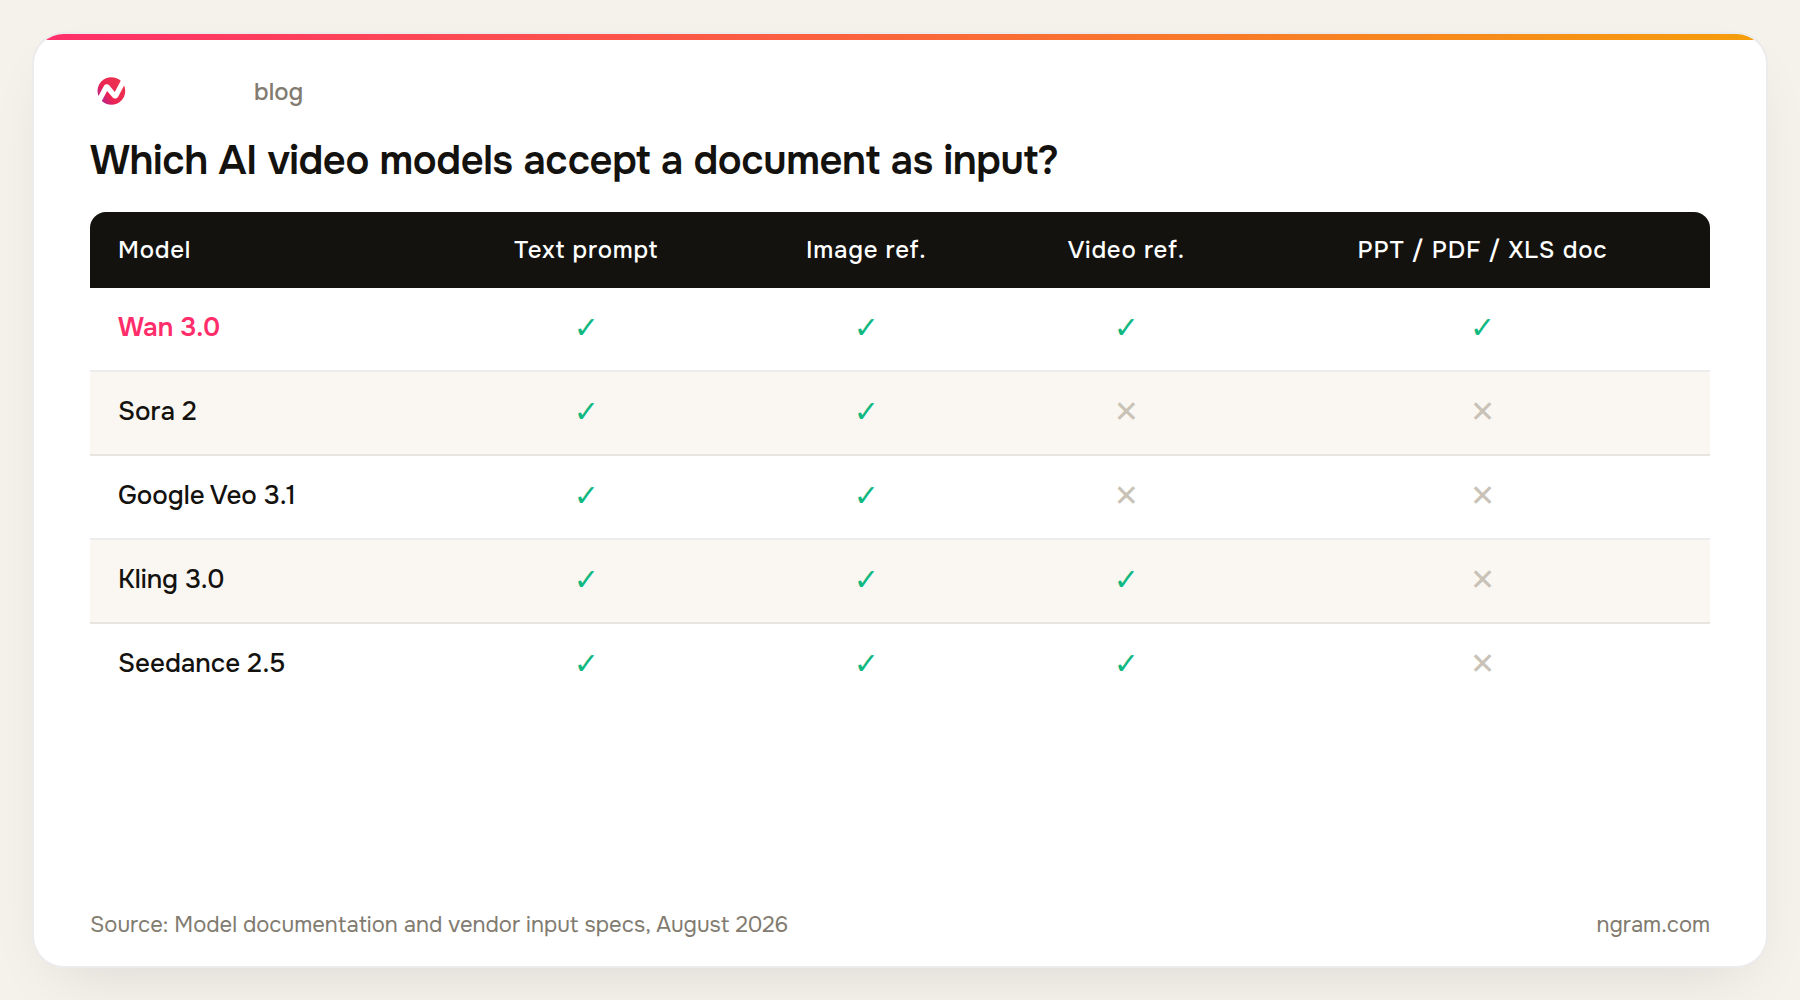
Task: Select the Source: Model documentation footnote
Action: coord(439,924)
